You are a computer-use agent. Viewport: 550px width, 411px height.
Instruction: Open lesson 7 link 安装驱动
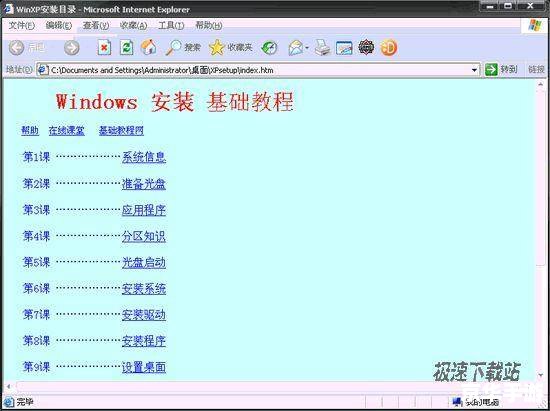point(144,315)
